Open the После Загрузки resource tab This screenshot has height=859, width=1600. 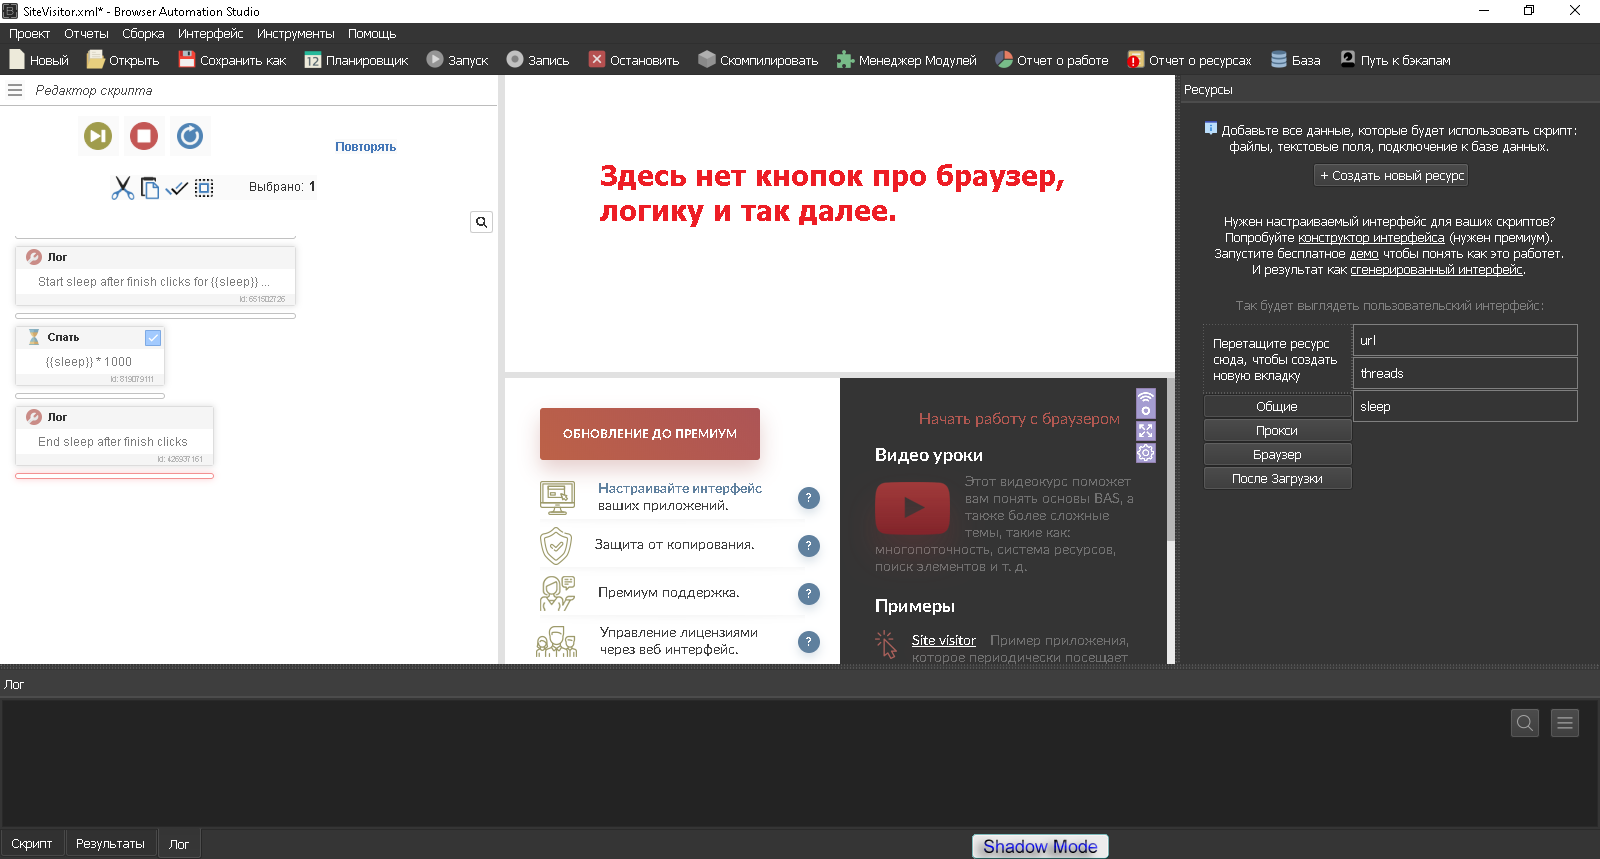pyautogui.click(x=1277, y=479)
